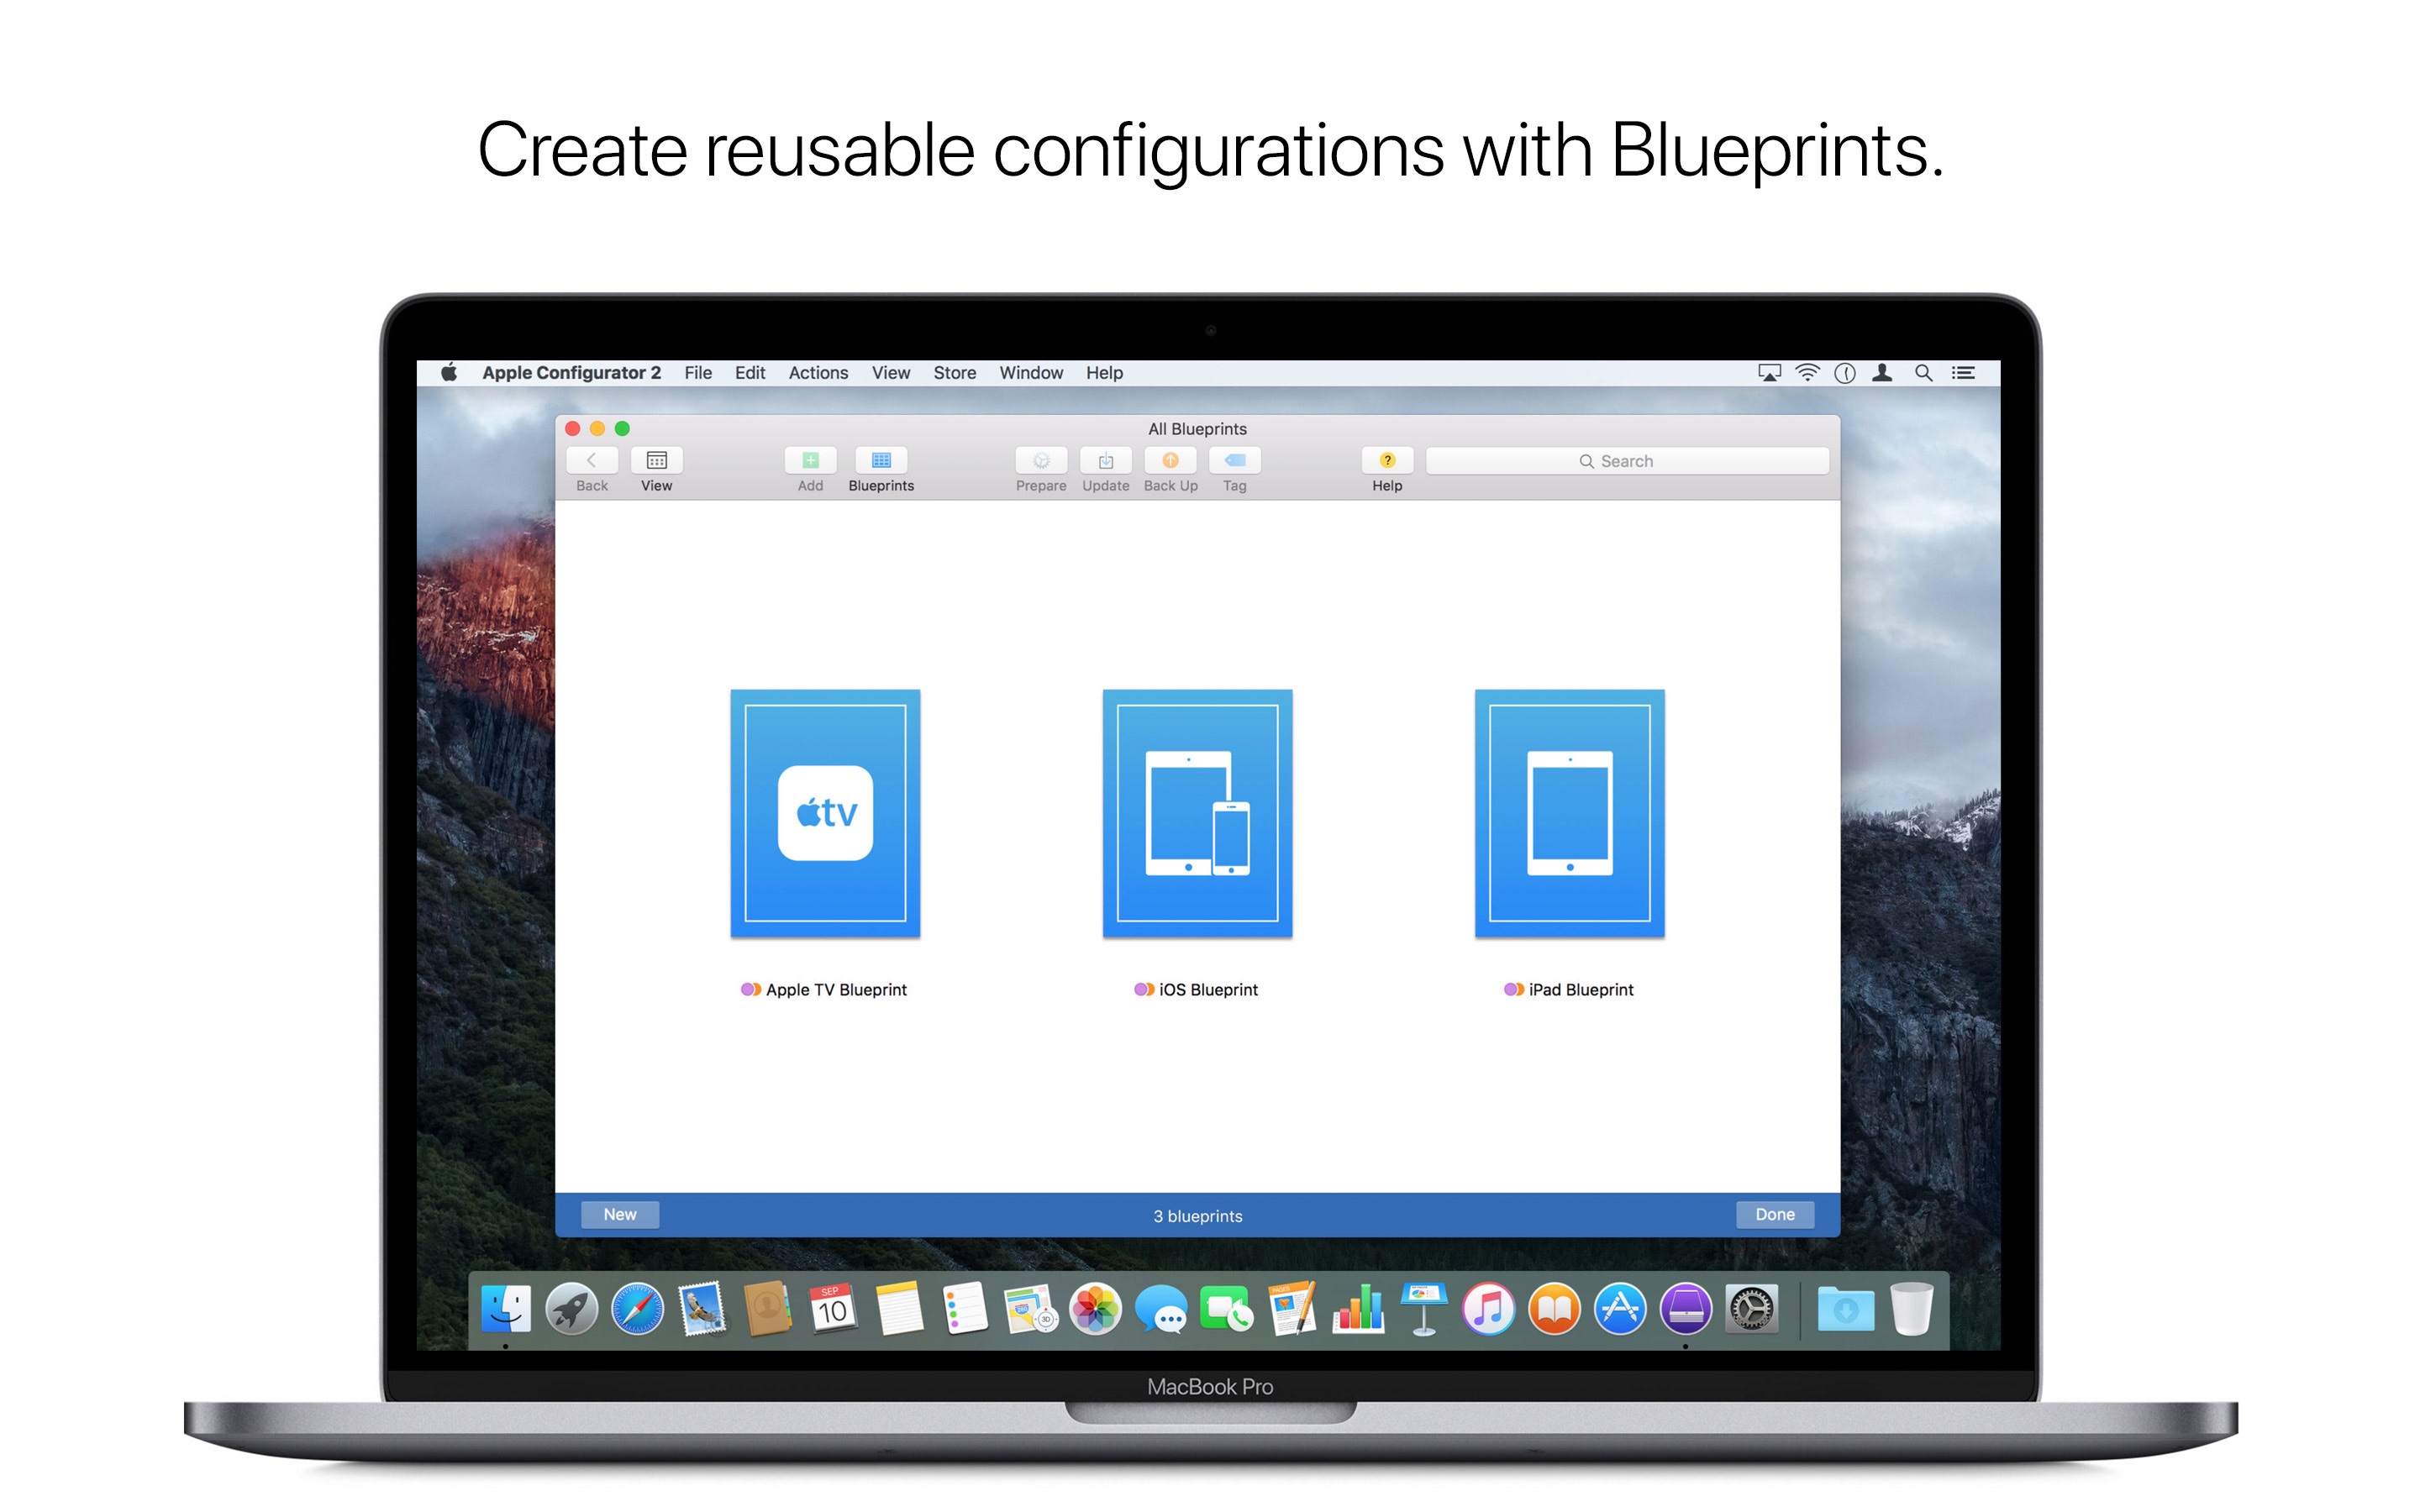Open the Store menu
This screenshot has height=1512, width=2420.
point(955,372)
